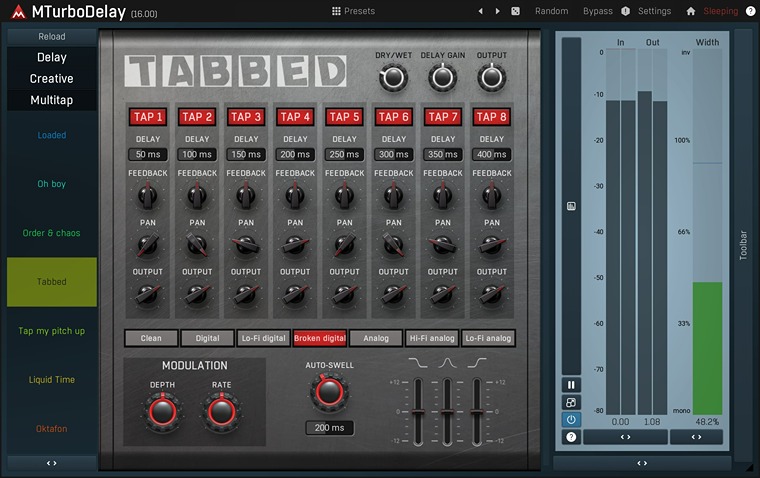Click the Modulation Rate knob
760x478 pixels.
[222, 412]
